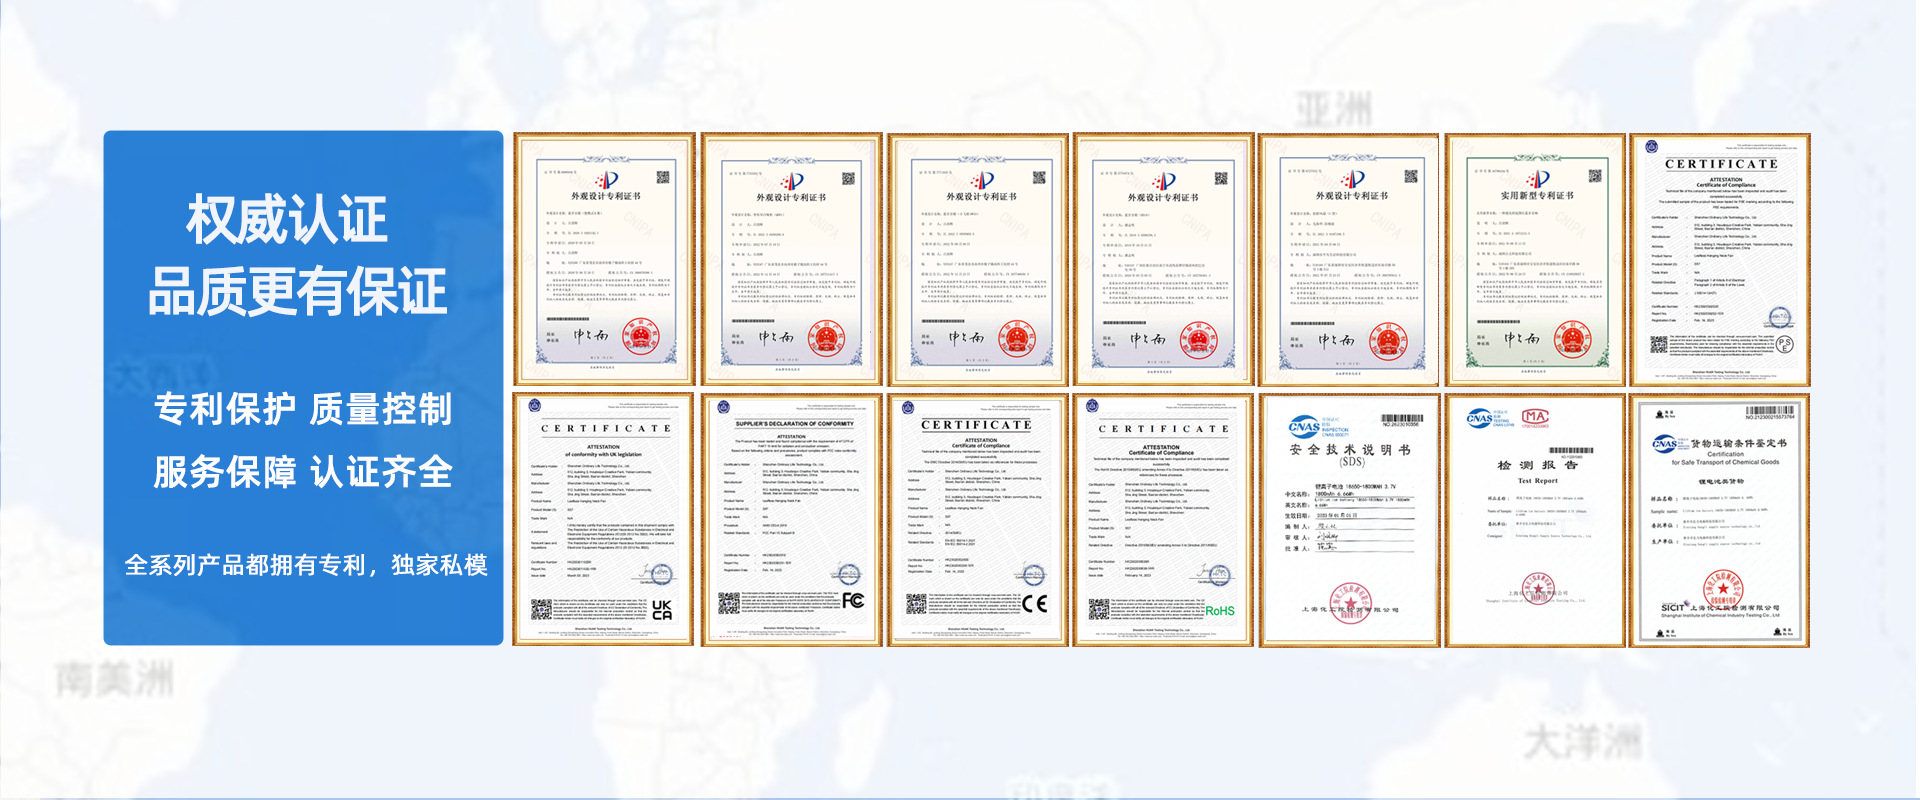Image resolution: width=1920 pixels, height=800 pixels.
Task: Click the QR code on the RoHS certificate
Action: (x=1099, y=609)
